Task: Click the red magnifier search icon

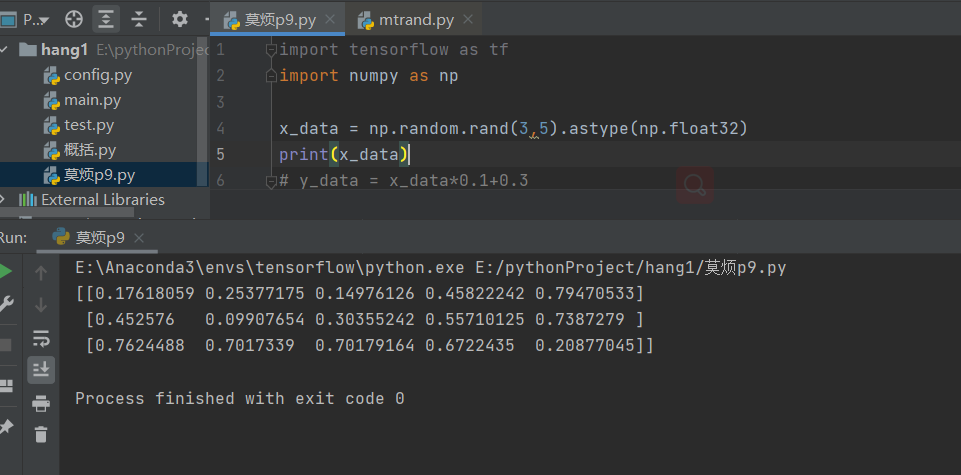Action: pyautogui.click(x=695, y=184)
